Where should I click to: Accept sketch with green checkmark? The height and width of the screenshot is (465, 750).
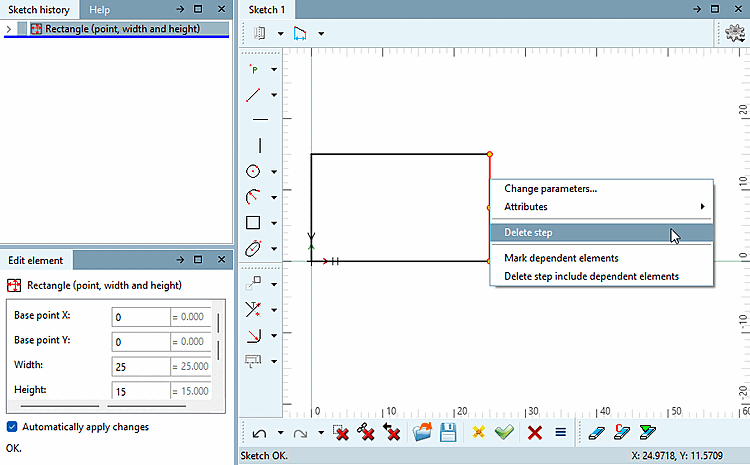click(x=504, y=432)
